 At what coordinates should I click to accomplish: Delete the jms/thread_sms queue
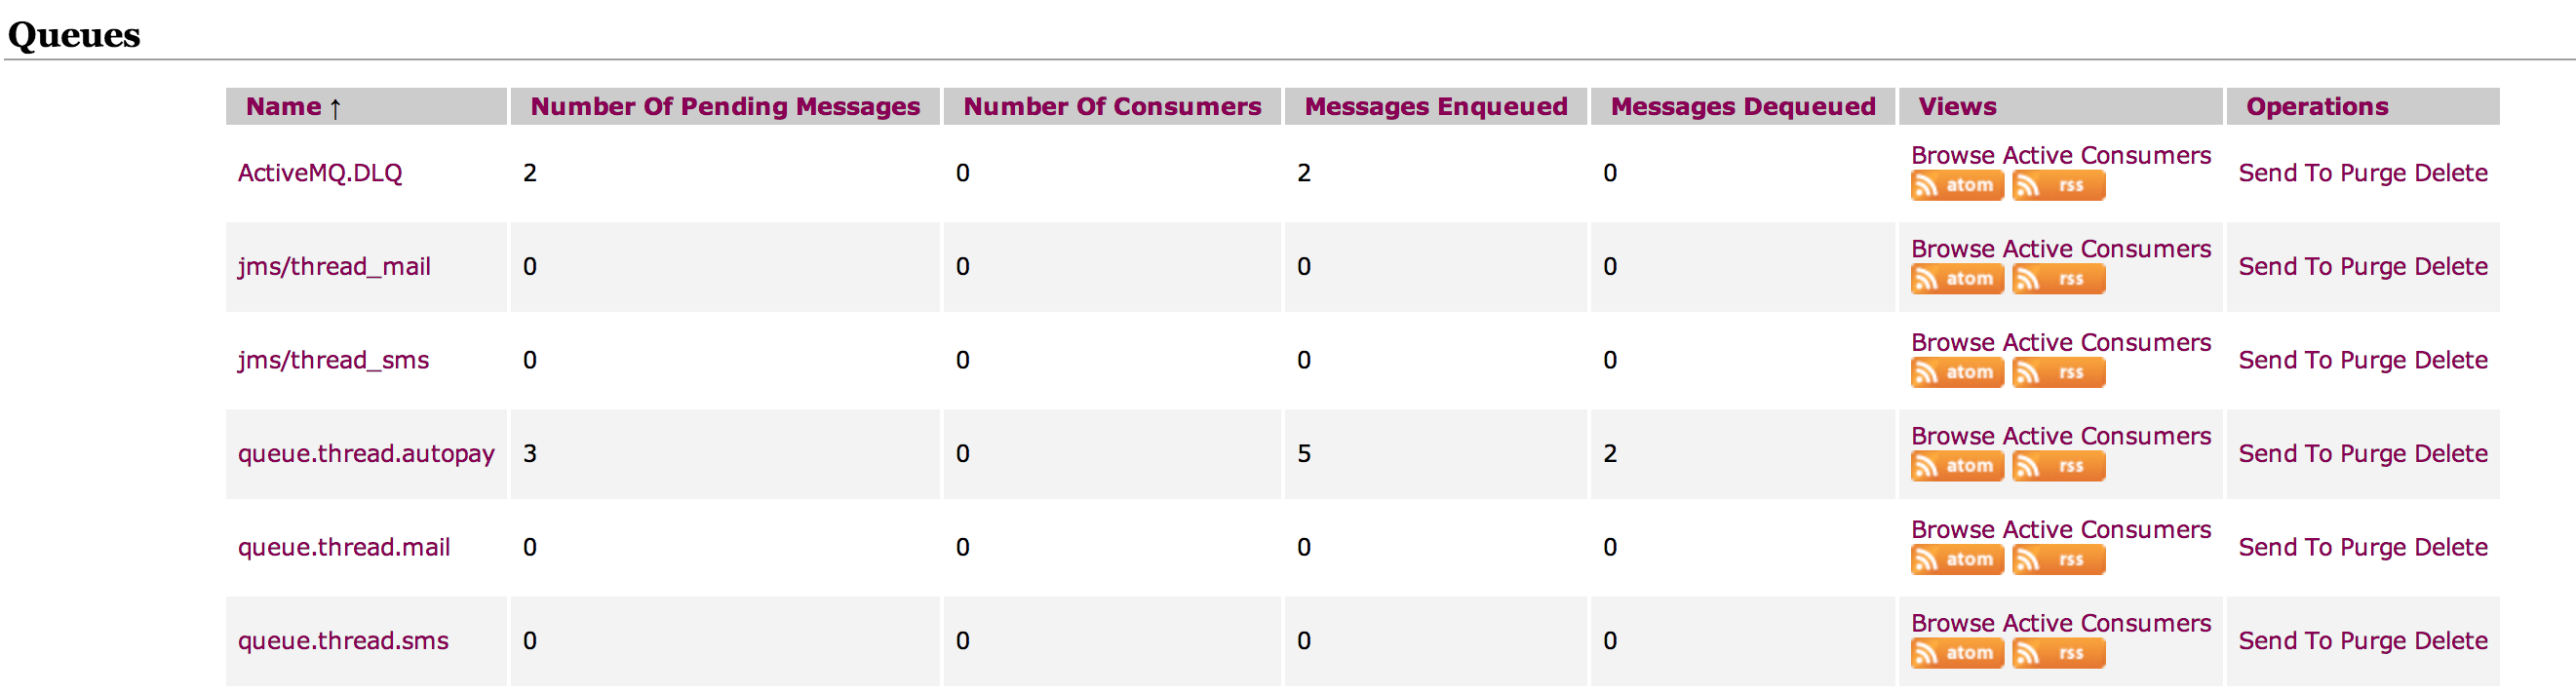2450,360
